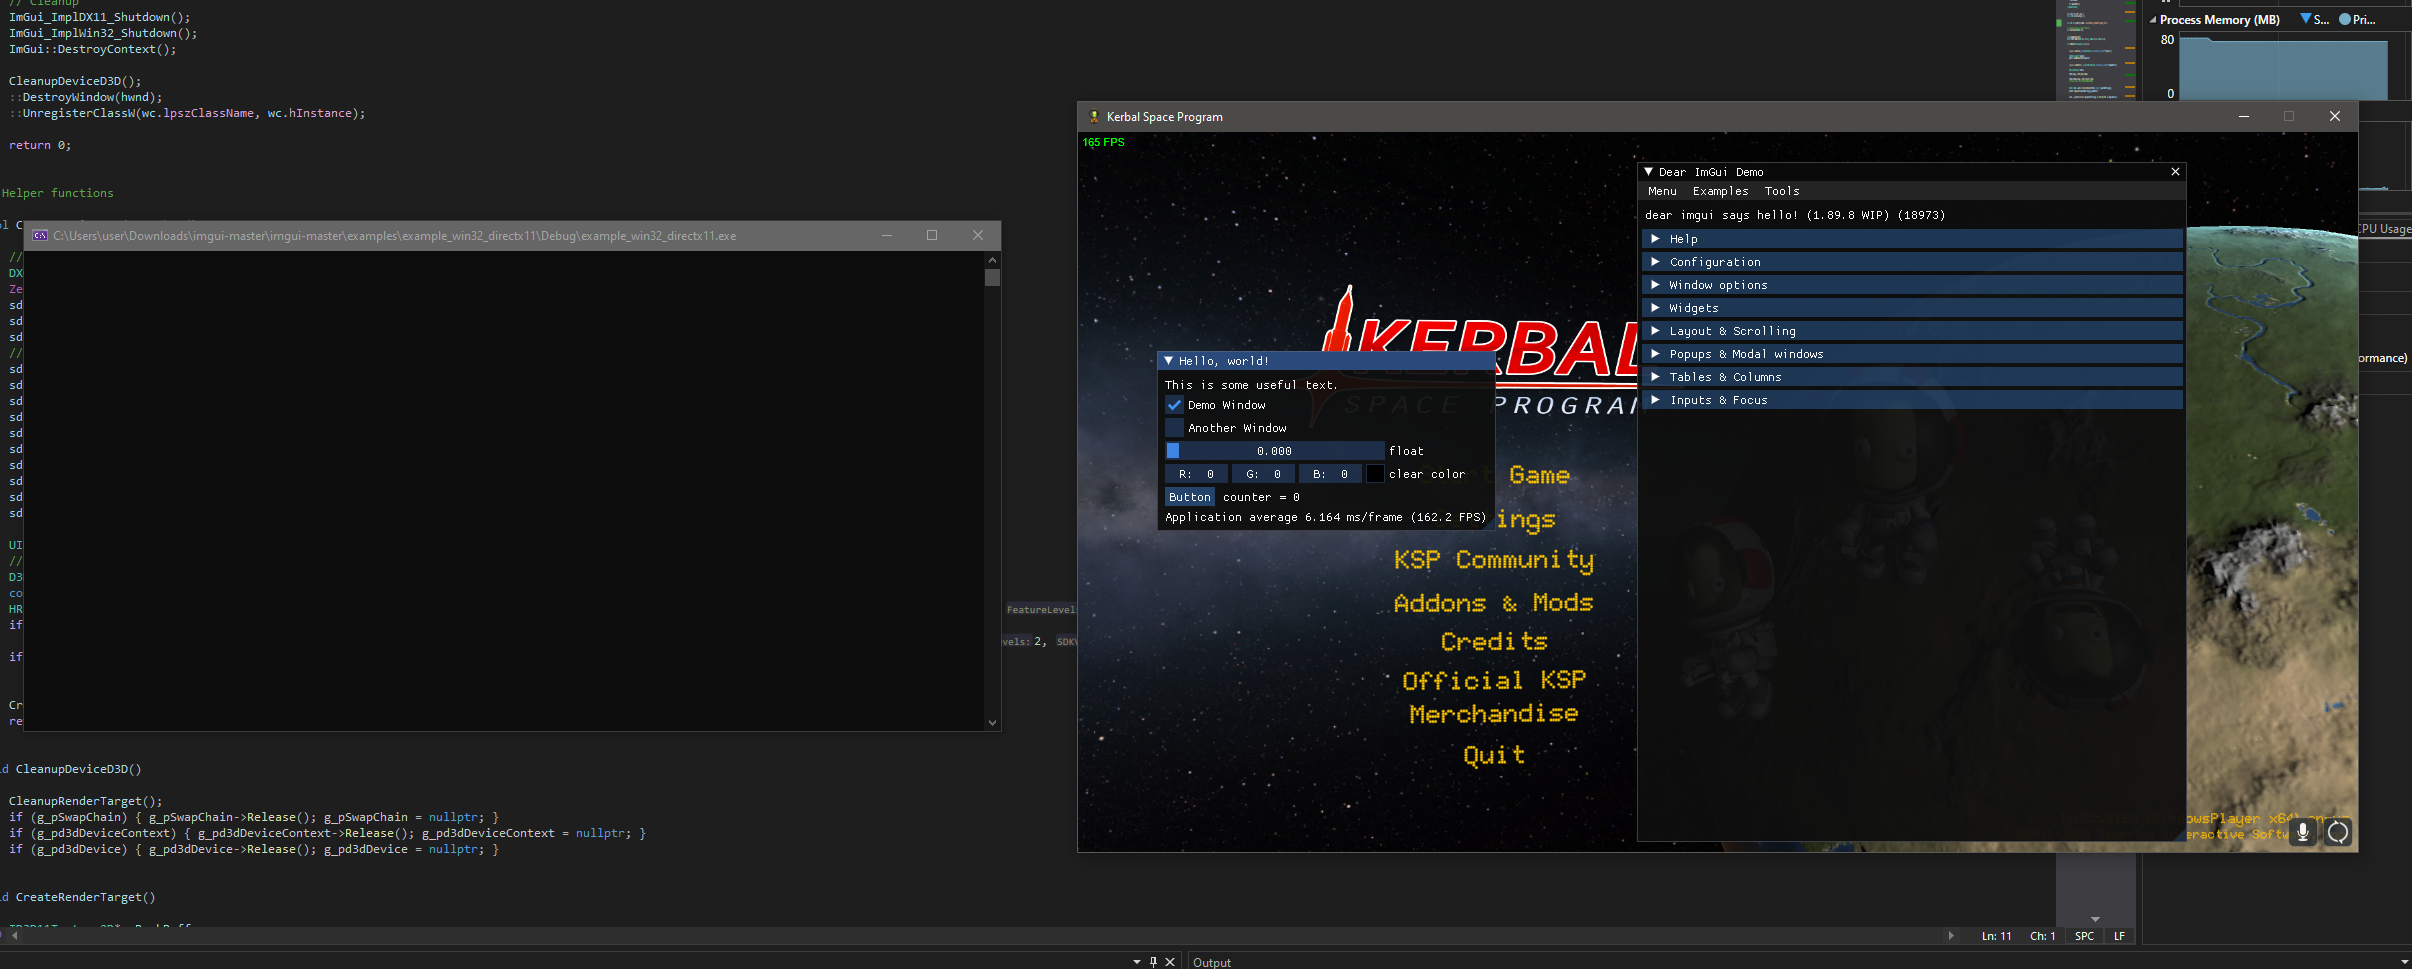Open Credits in Kerbal main menu
2412x969 pixels.
pyautogui.click(x=1494, y=642)
